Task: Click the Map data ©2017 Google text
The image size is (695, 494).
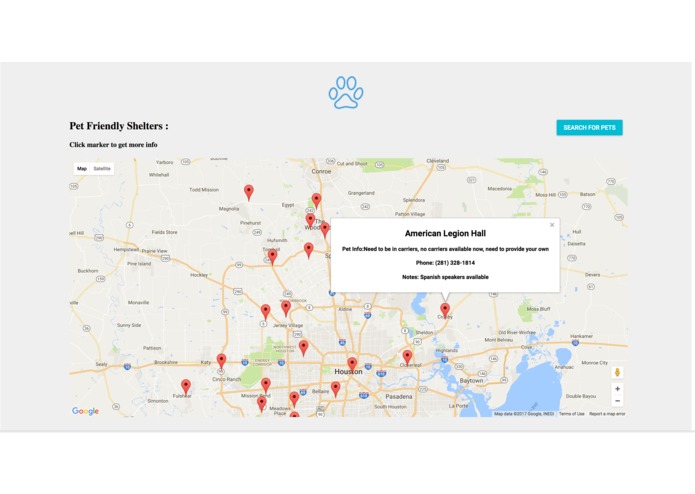Action: (524, 414)
